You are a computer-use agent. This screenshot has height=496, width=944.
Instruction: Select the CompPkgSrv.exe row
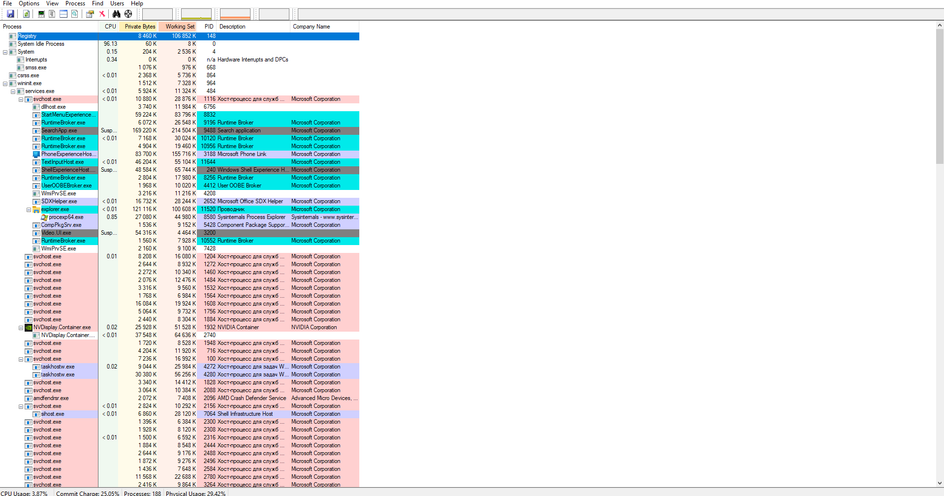tap(179, 225)
